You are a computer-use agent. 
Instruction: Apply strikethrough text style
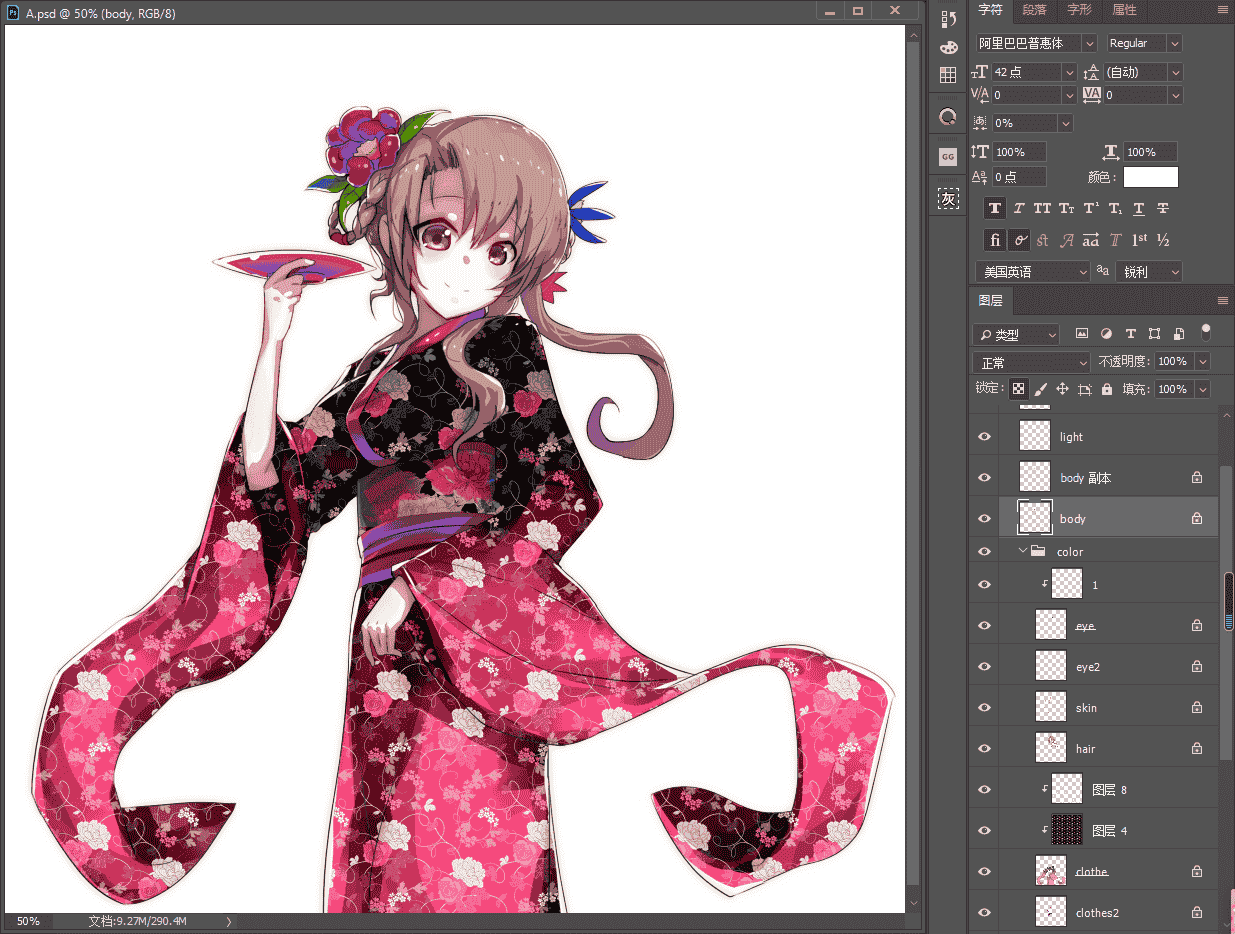1162,208
